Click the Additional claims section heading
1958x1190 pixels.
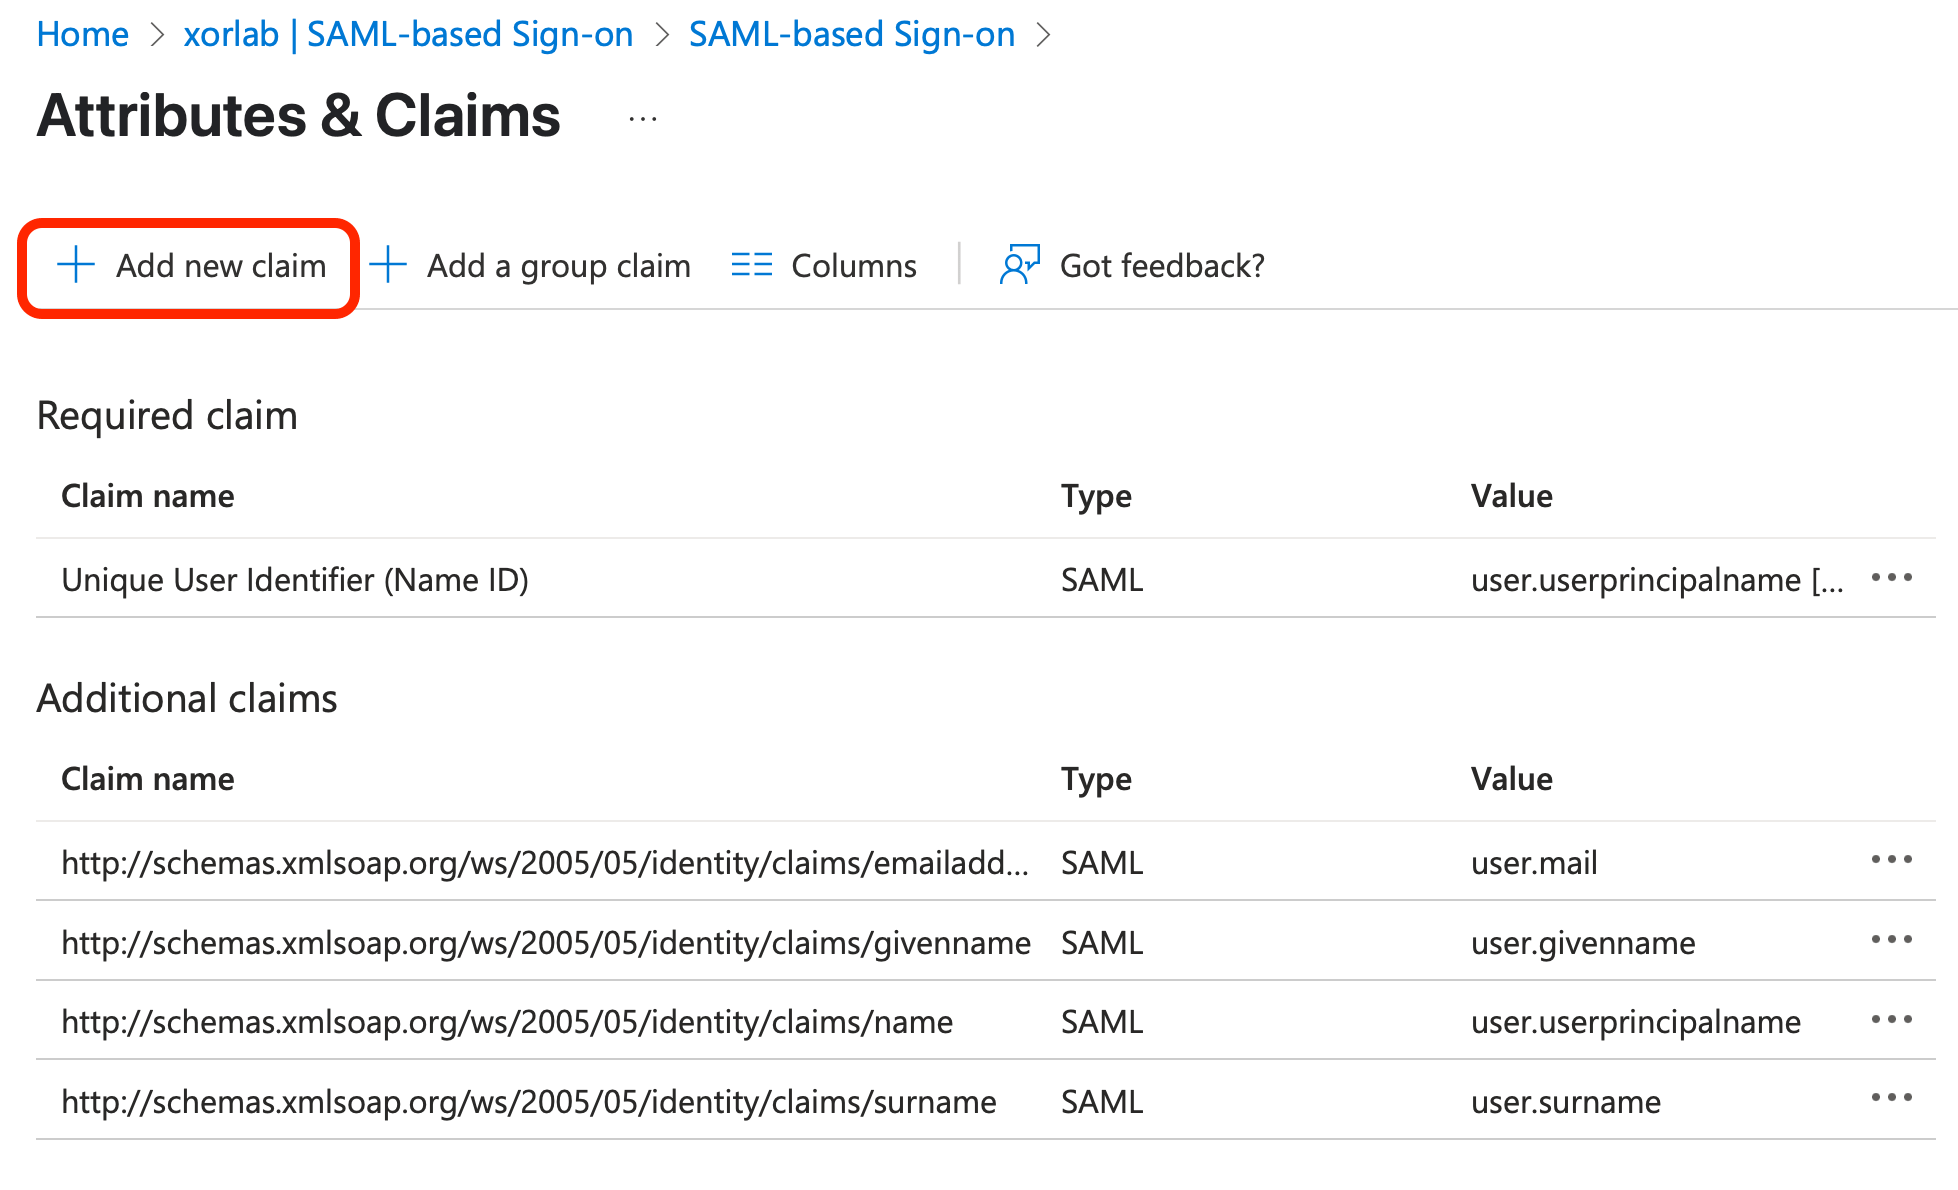[187, 698]
